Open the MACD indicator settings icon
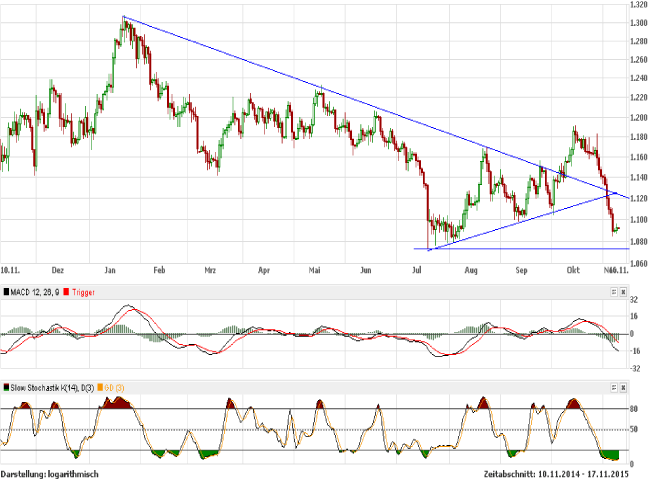 point(615,291)
